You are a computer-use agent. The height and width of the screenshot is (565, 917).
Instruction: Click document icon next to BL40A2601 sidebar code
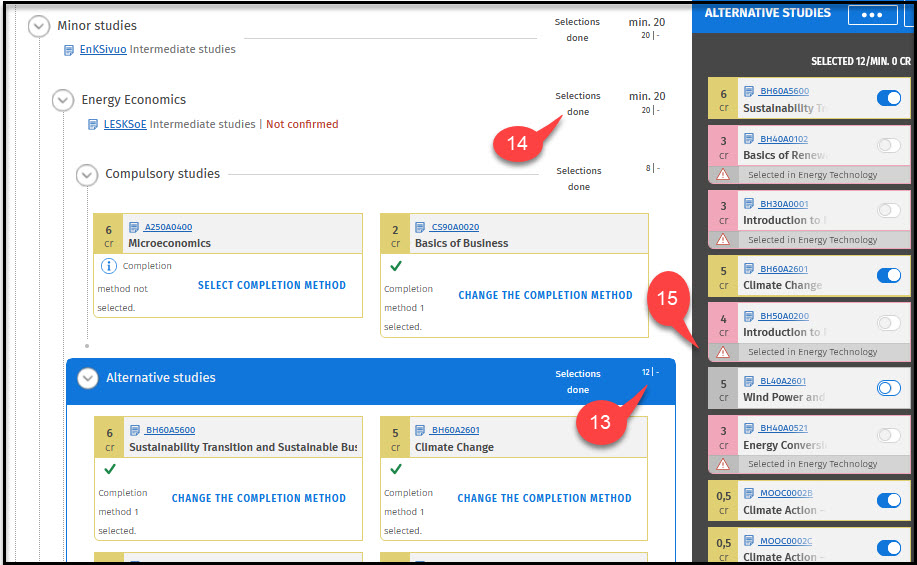coord(750,381)
